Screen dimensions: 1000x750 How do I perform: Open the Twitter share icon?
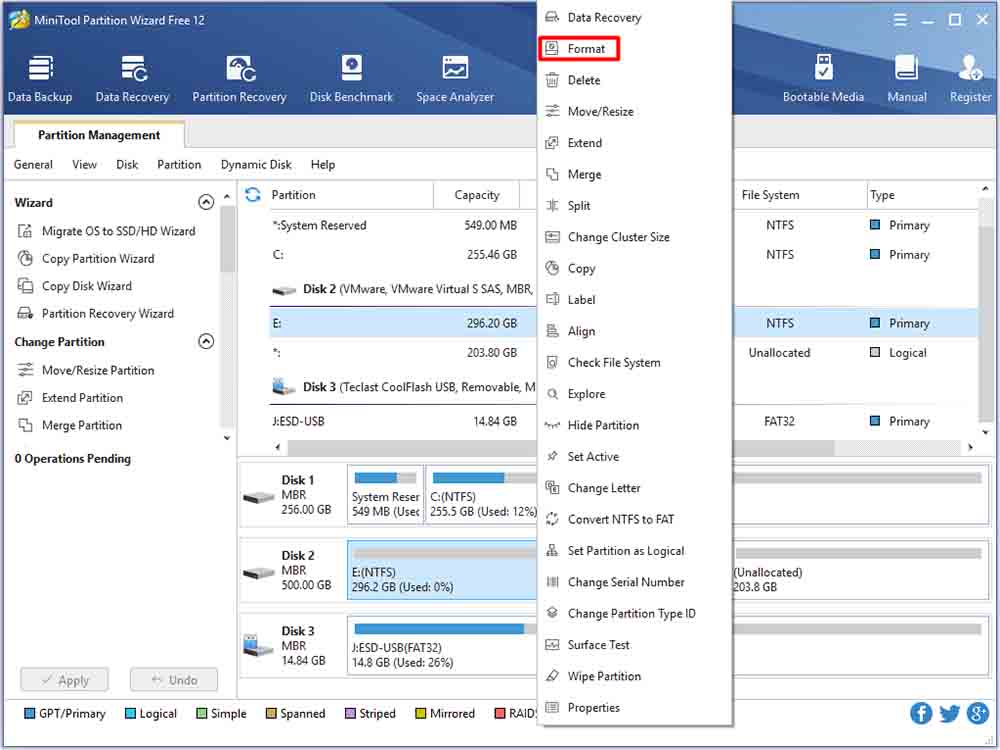click(x=950, y=713)
